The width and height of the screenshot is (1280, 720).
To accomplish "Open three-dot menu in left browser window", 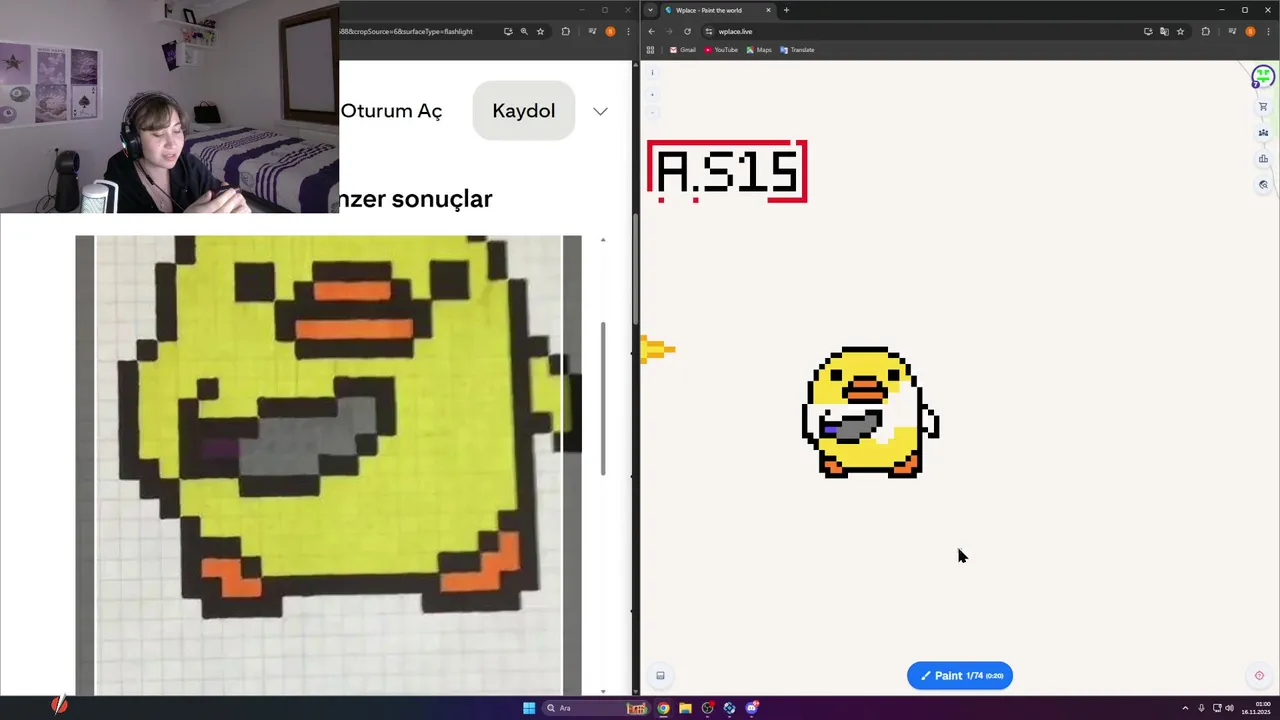I will [x=627, y=31].
